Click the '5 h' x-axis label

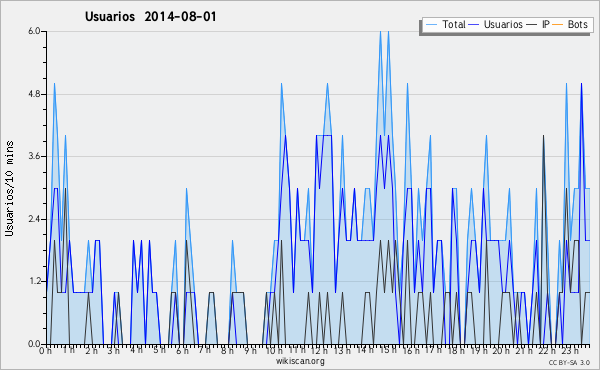[x=159, y=350]
